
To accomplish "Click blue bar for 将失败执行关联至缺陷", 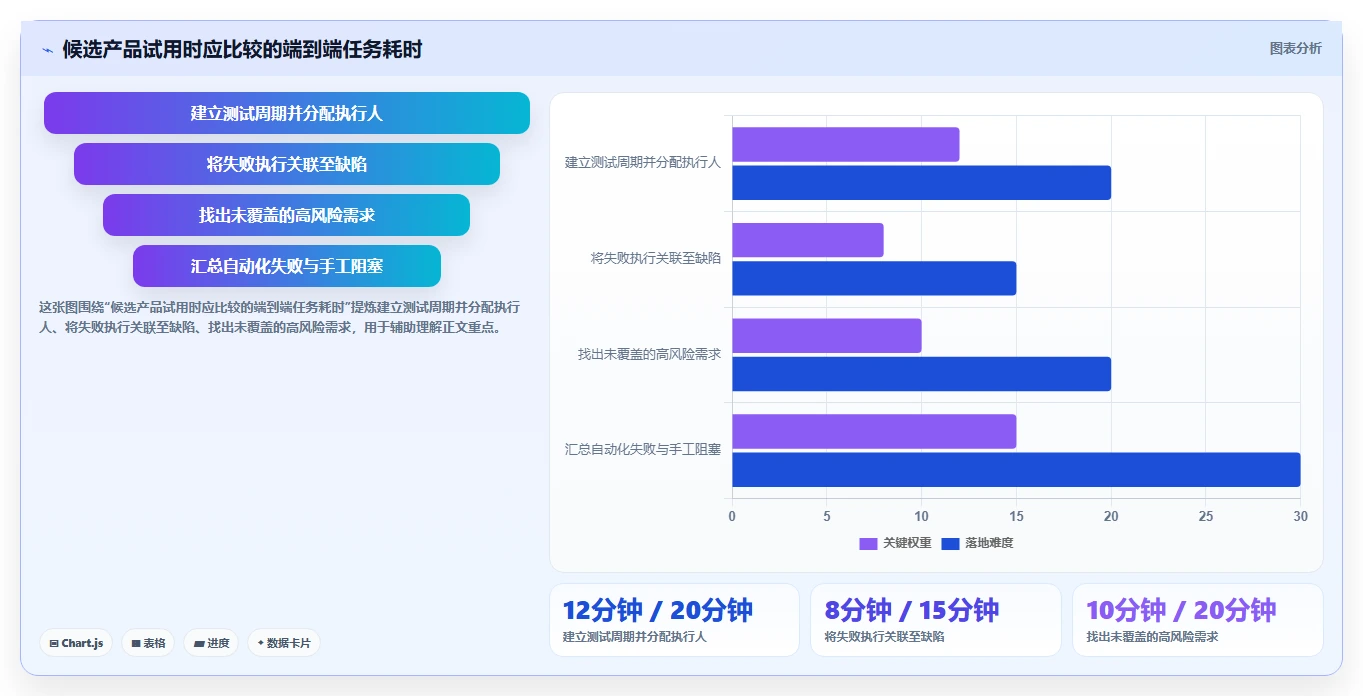I will click(x=874, y=278).
